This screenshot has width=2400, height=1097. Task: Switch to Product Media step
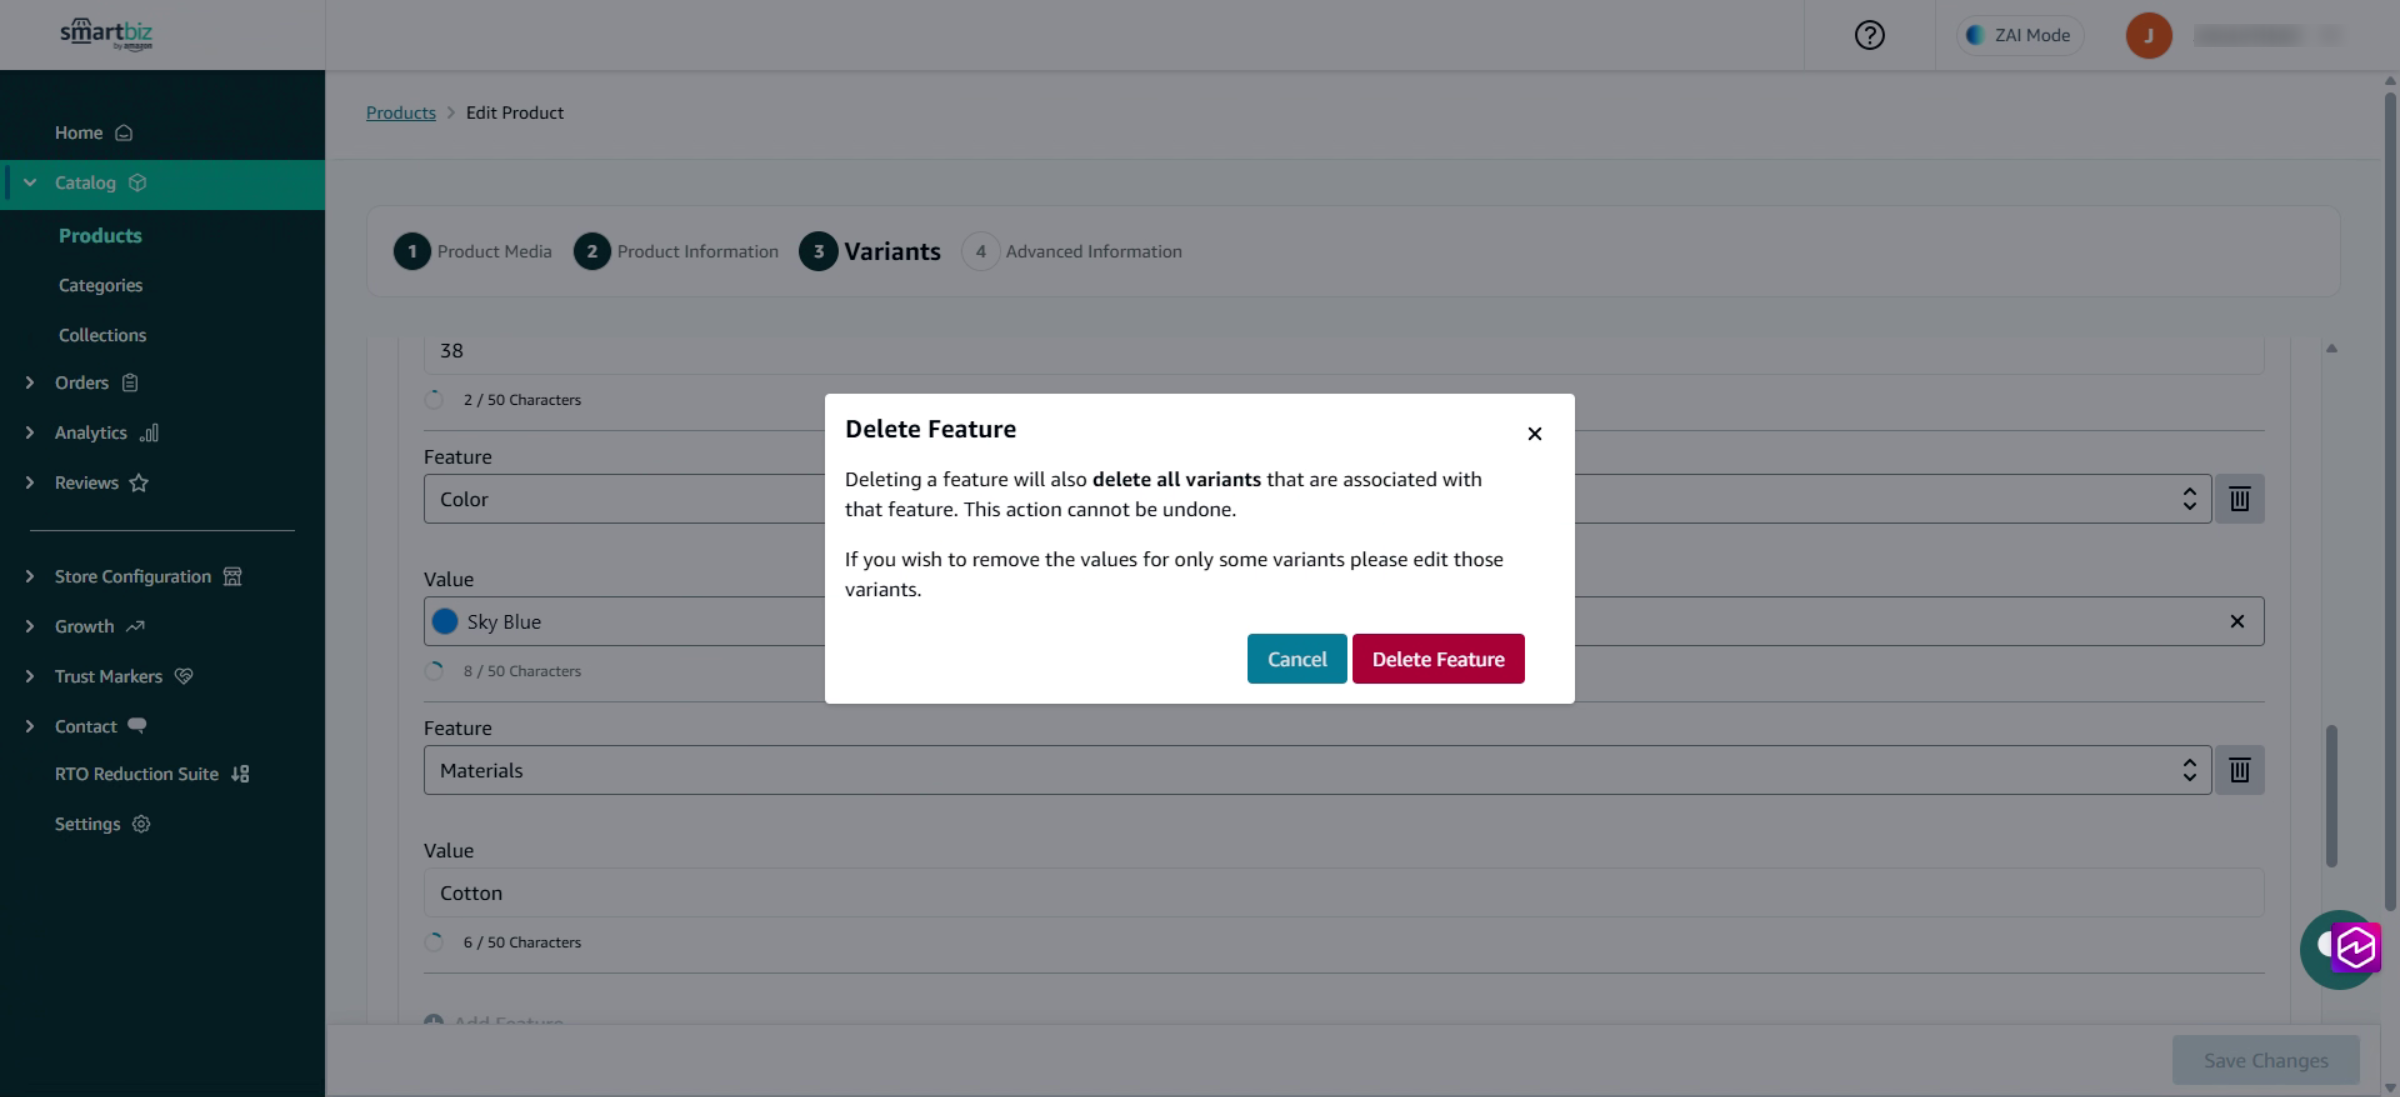(473, 251)
